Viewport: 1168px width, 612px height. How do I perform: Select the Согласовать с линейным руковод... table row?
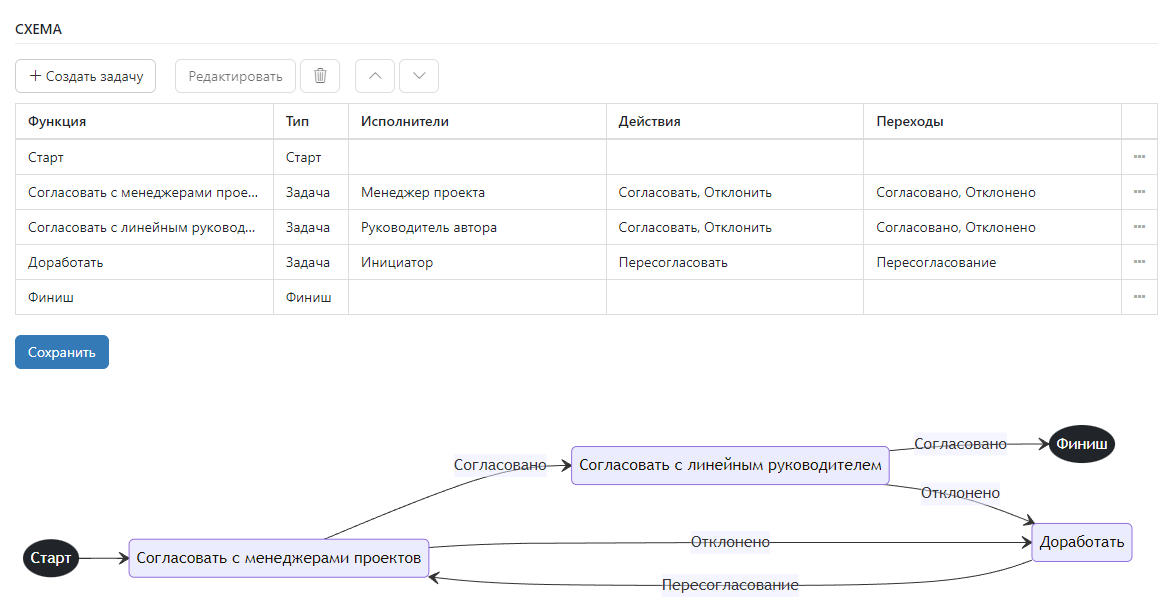[x=142, y=227]
